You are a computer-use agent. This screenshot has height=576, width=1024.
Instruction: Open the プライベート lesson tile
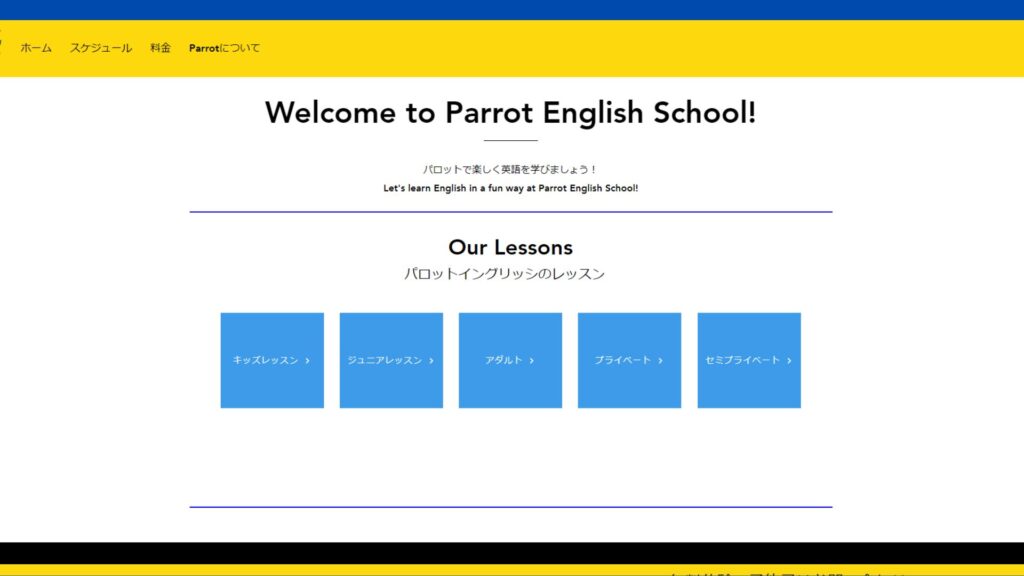pyautogui.click(x=630, y=360)
